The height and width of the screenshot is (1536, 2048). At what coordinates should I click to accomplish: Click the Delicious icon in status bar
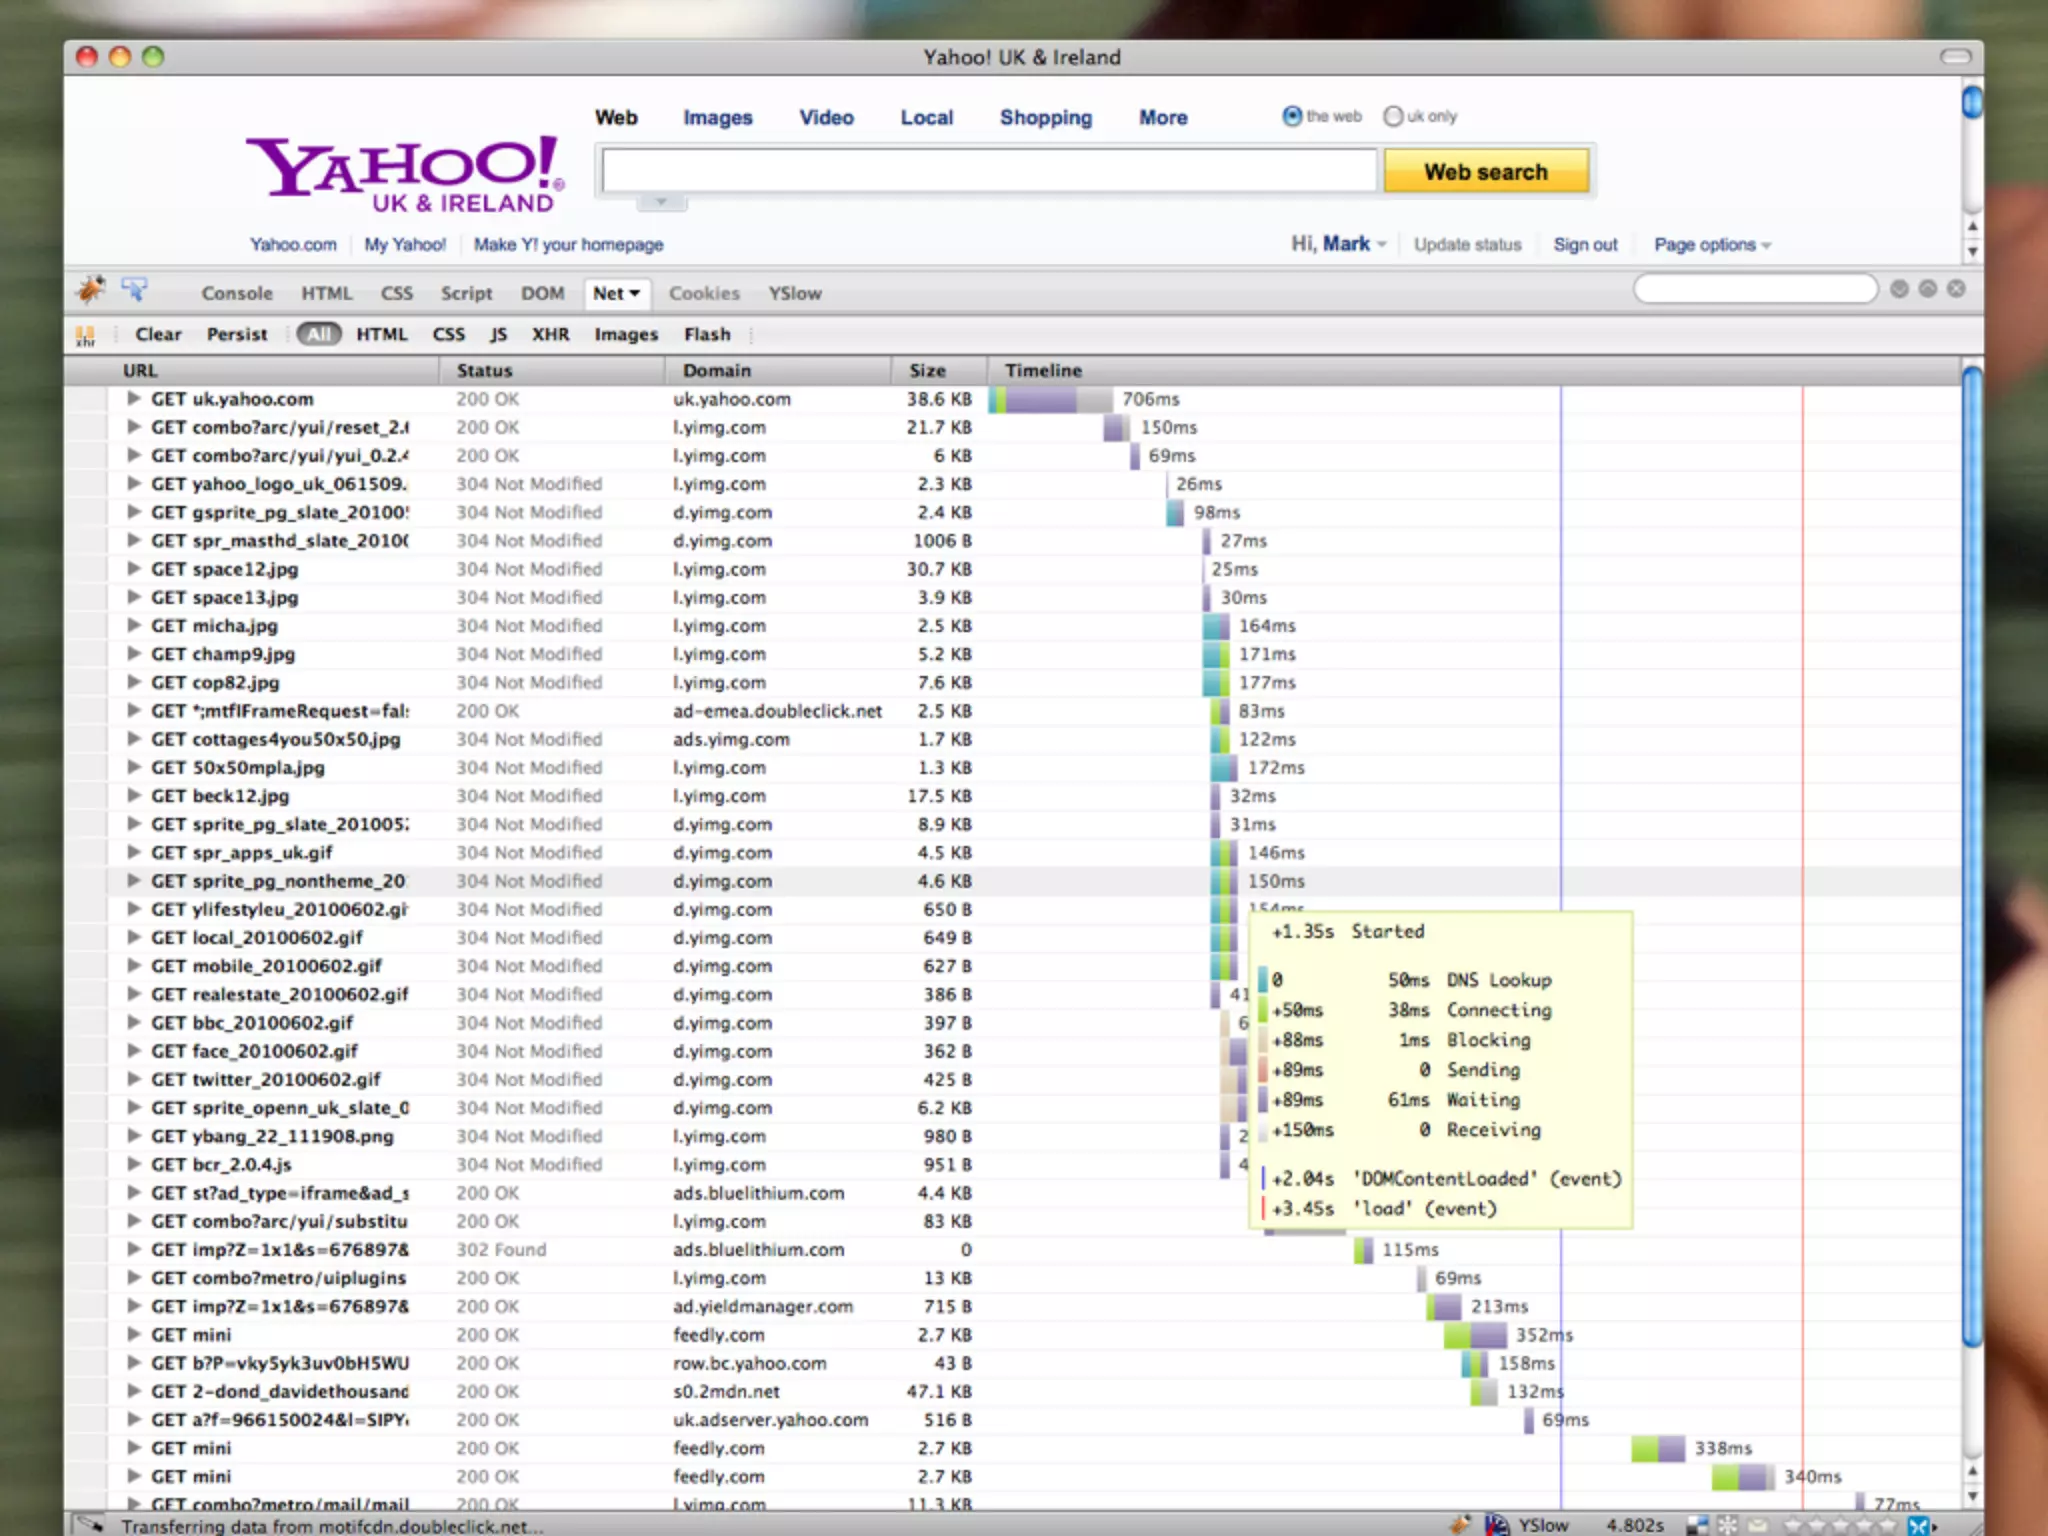click(x=1697, y=1525)
